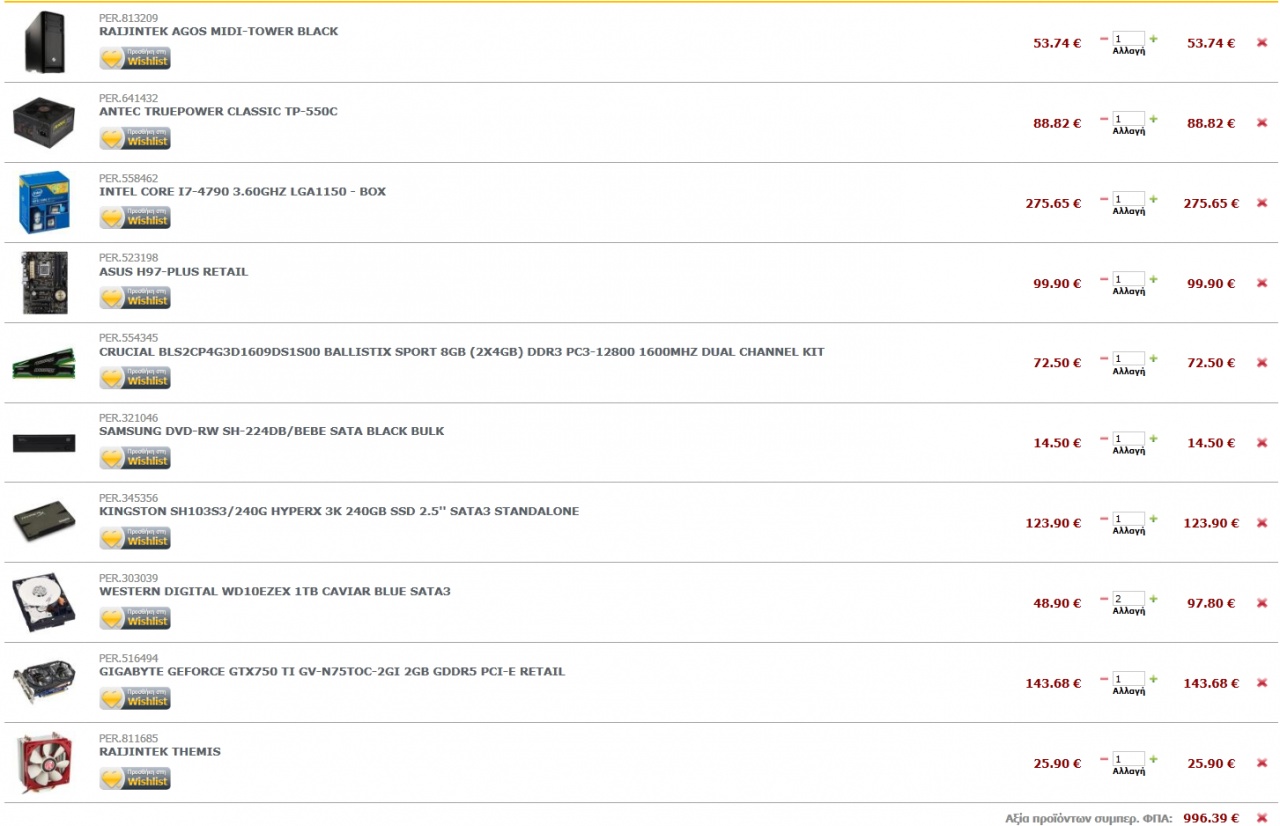Click Αλλαγή under Gigabyte GTX750 quantity
The image size is (1280, 826).
(1129, 691)
